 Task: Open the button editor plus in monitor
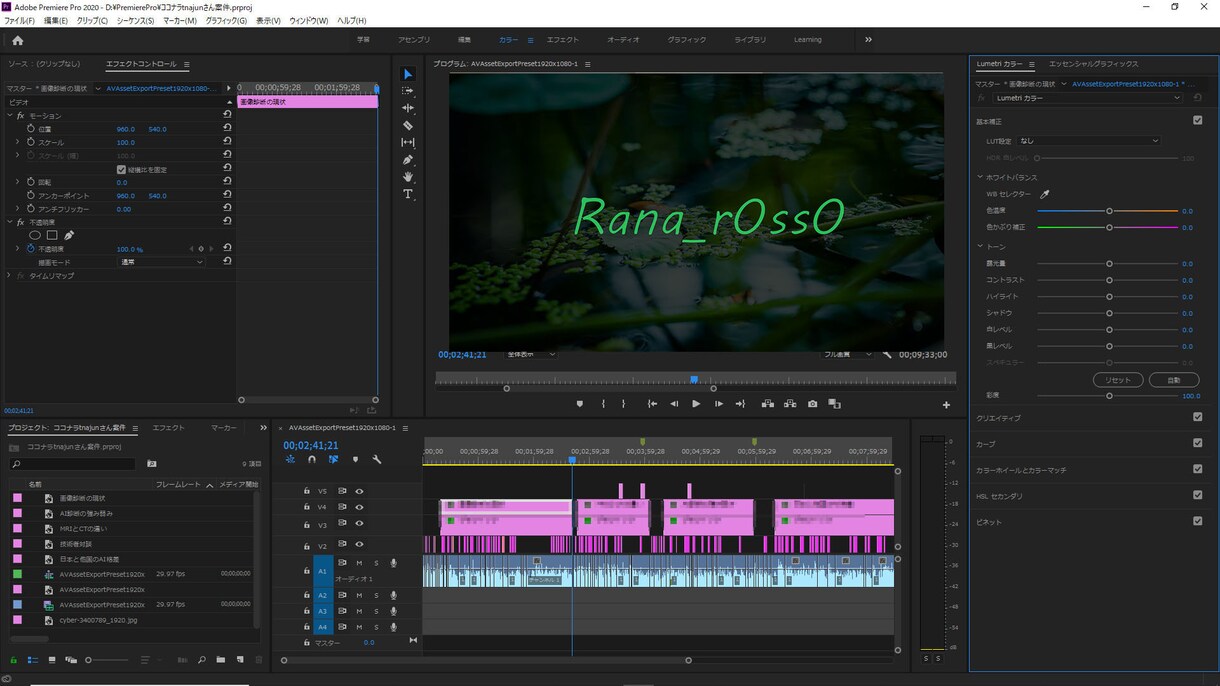(946, 405)
